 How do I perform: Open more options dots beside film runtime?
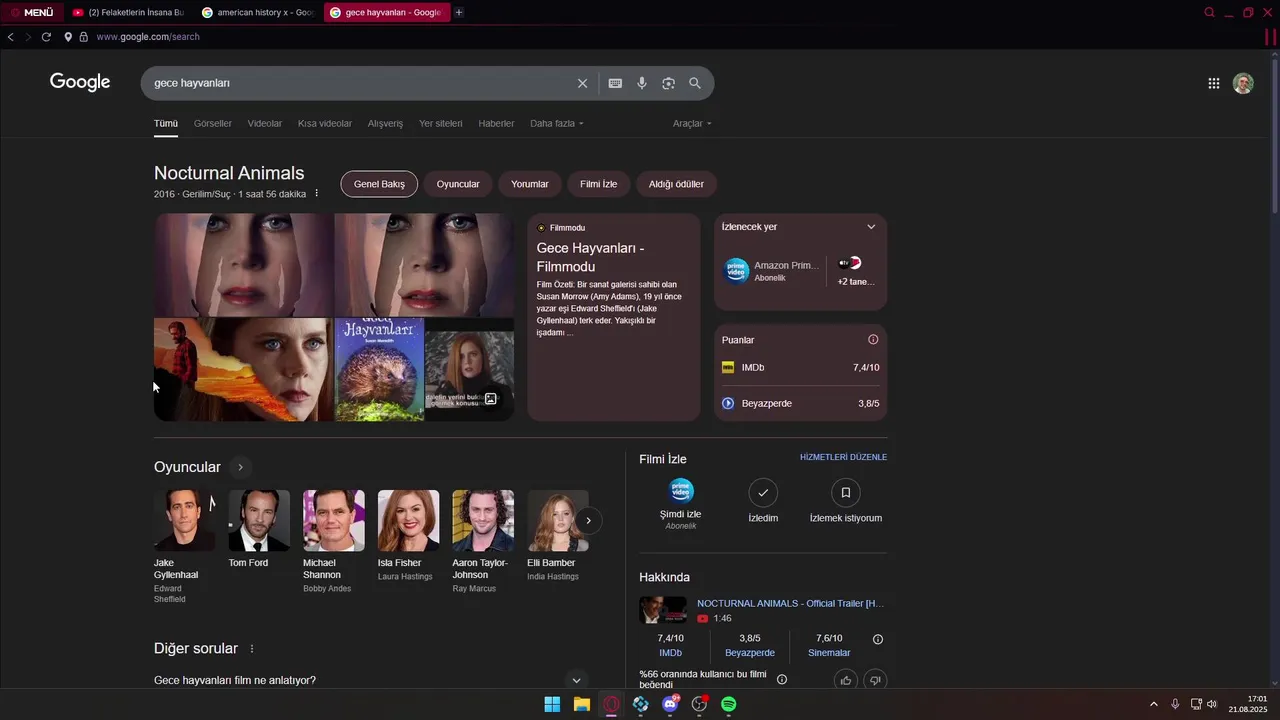coord(317,193)
